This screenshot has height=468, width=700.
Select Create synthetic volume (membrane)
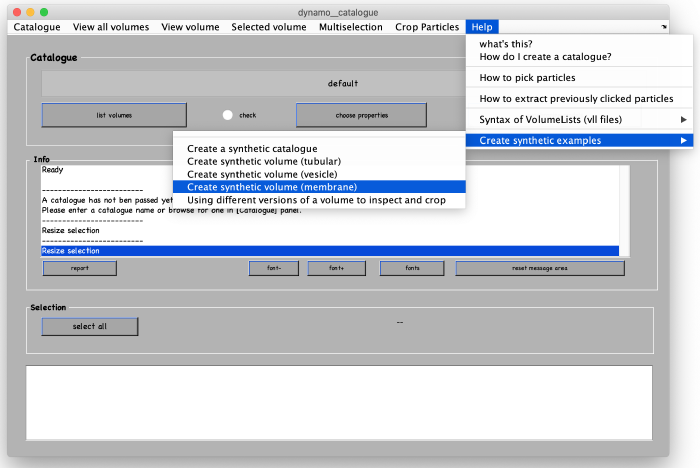271,187
